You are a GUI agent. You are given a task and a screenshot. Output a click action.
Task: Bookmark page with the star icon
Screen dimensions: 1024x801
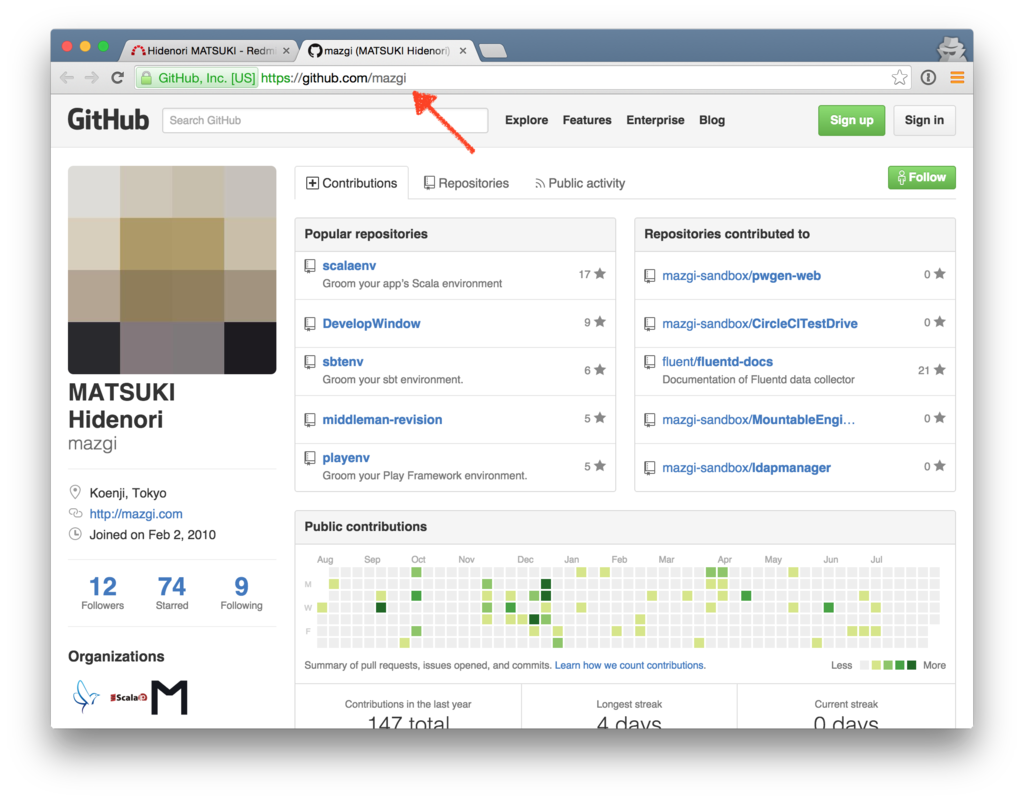pyautogui.click(x=899, y=78)
